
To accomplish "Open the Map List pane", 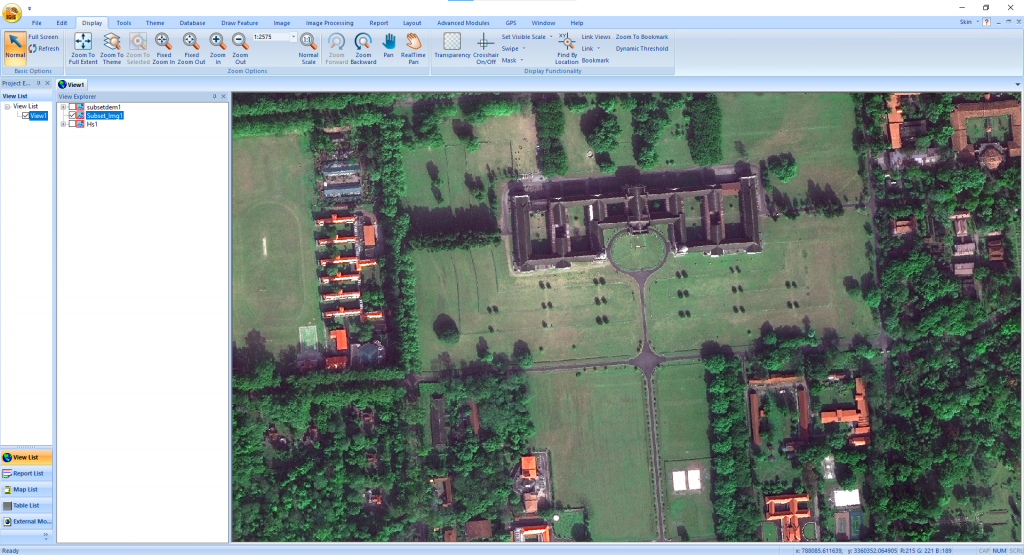I will coord(26,490).
